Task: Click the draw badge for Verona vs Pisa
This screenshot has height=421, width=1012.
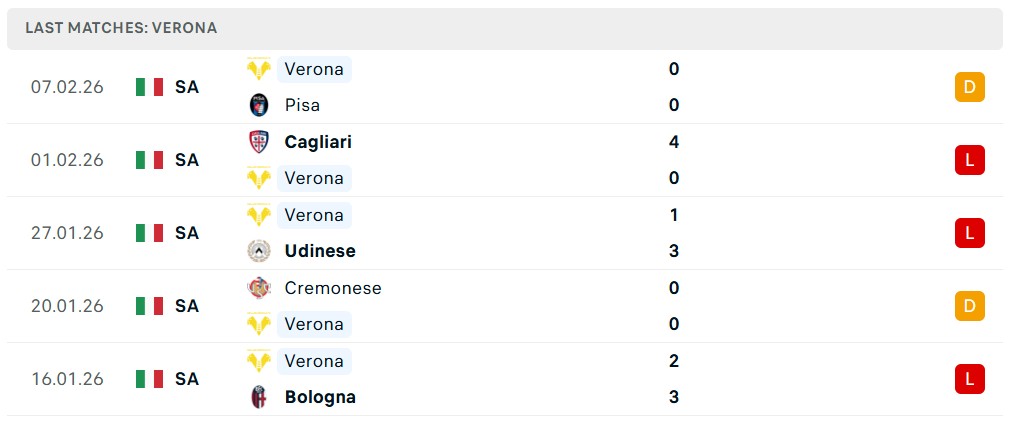Action: coord(969,87)
